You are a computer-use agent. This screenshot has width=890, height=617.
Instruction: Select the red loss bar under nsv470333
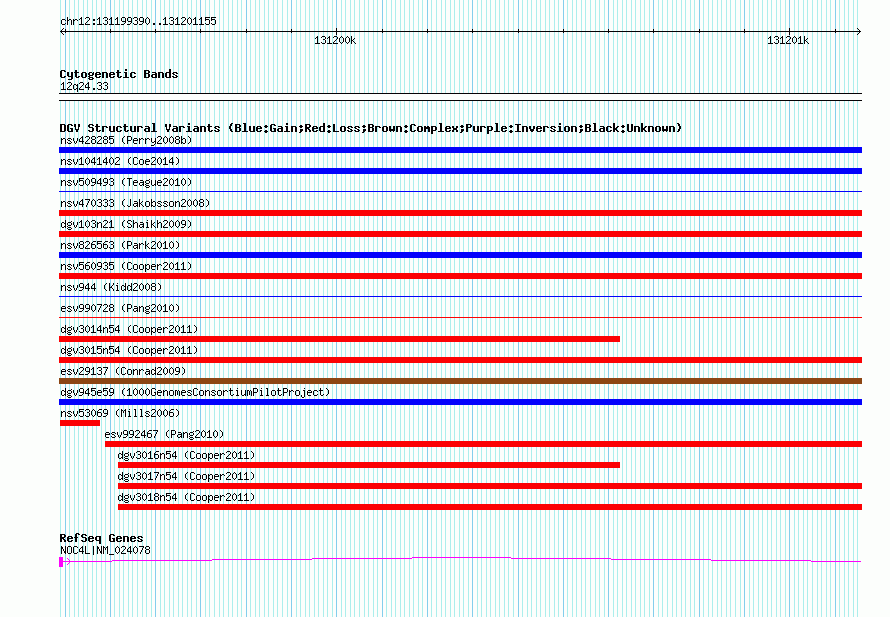[x=460, y=213]
